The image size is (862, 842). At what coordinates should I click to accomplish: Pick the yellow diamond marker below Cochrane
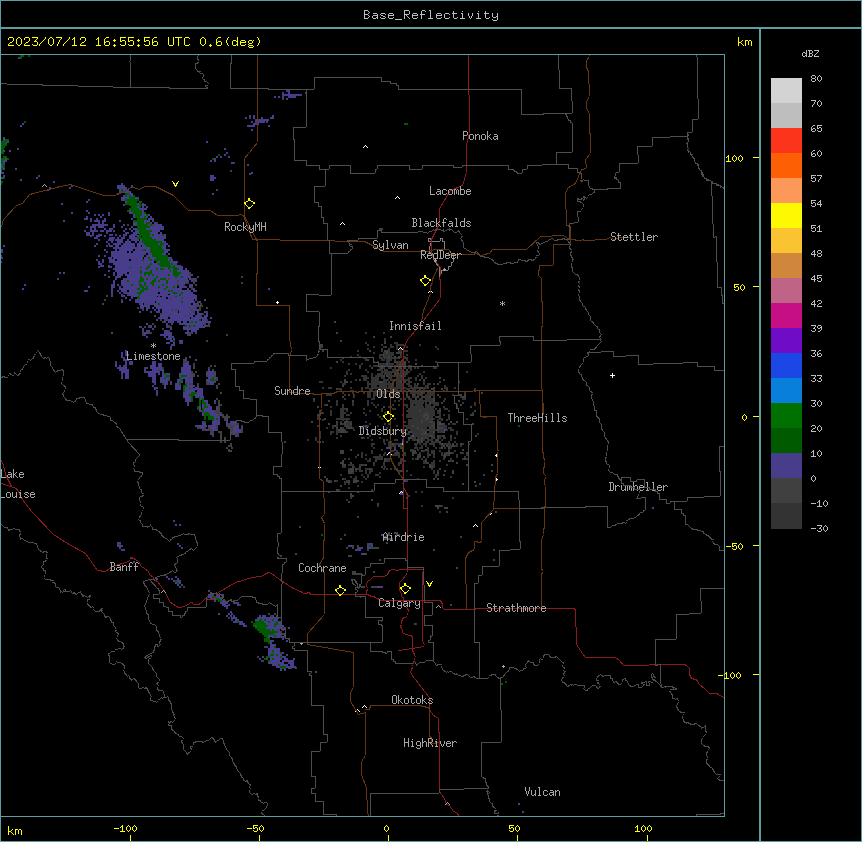[x=340, y=590]
